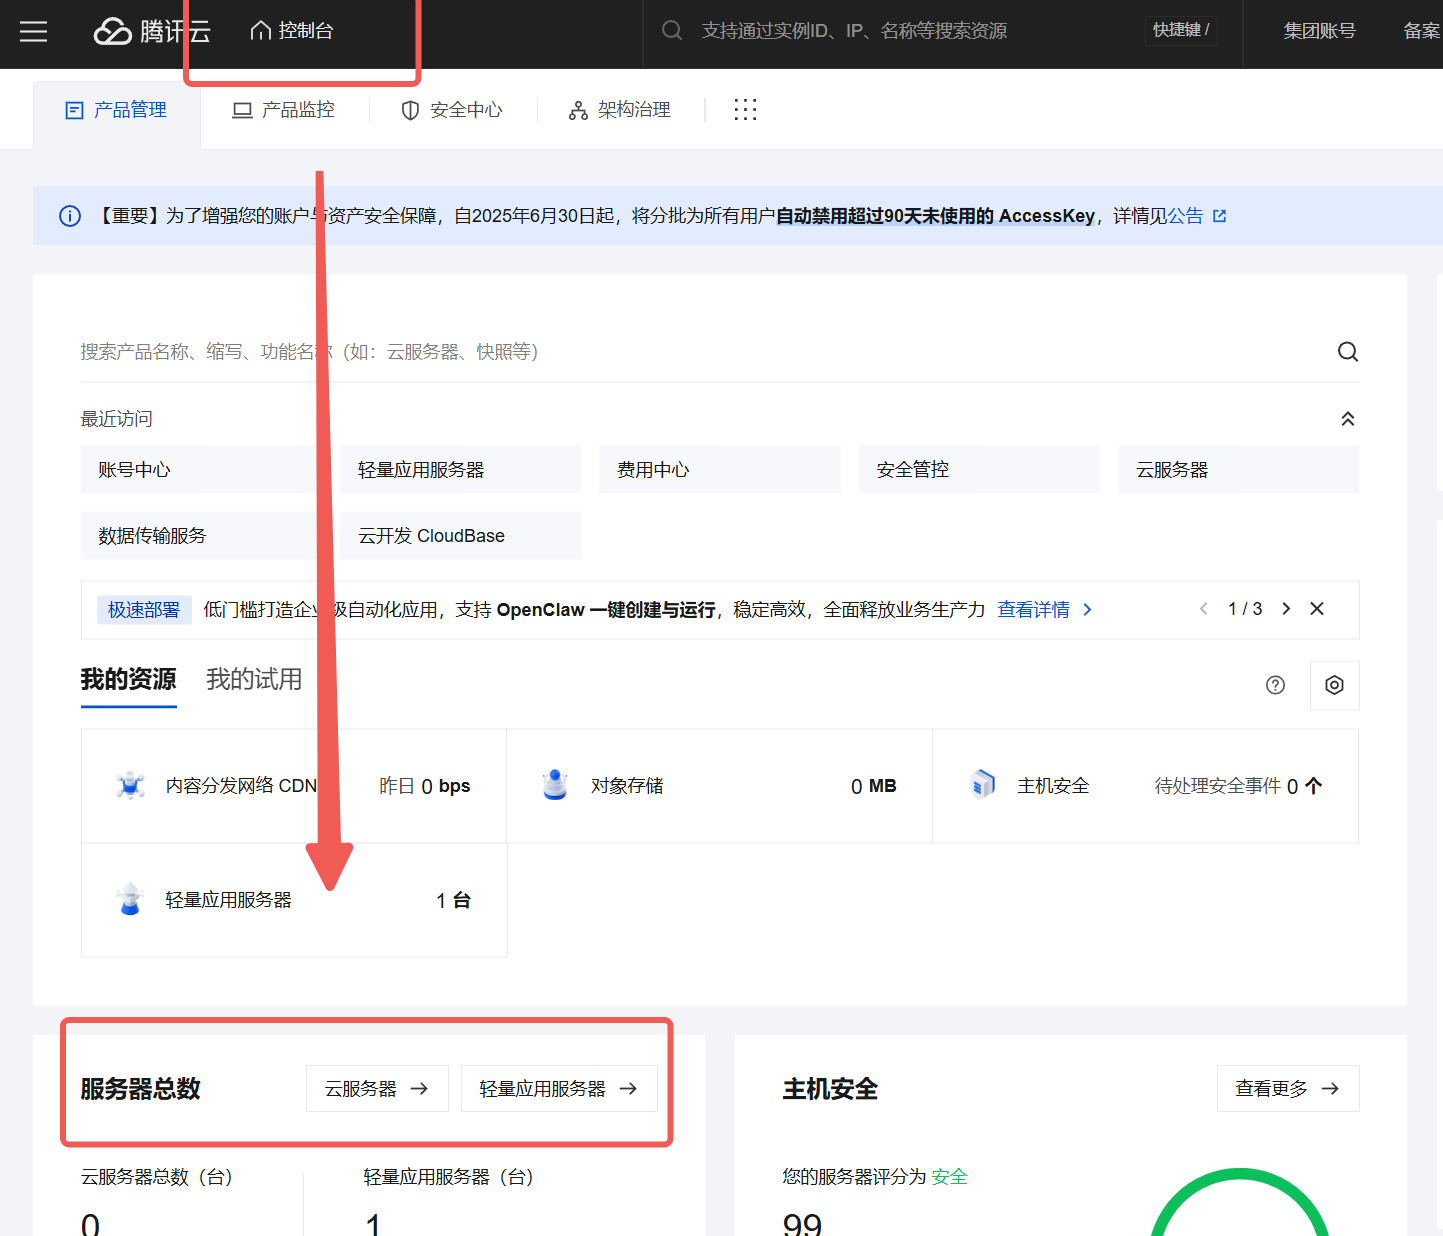1443x1236 pixels.
Task: Click the 轻量应用服务器 arrow button
Action: pyautogui.click(x=559, y=1089)
